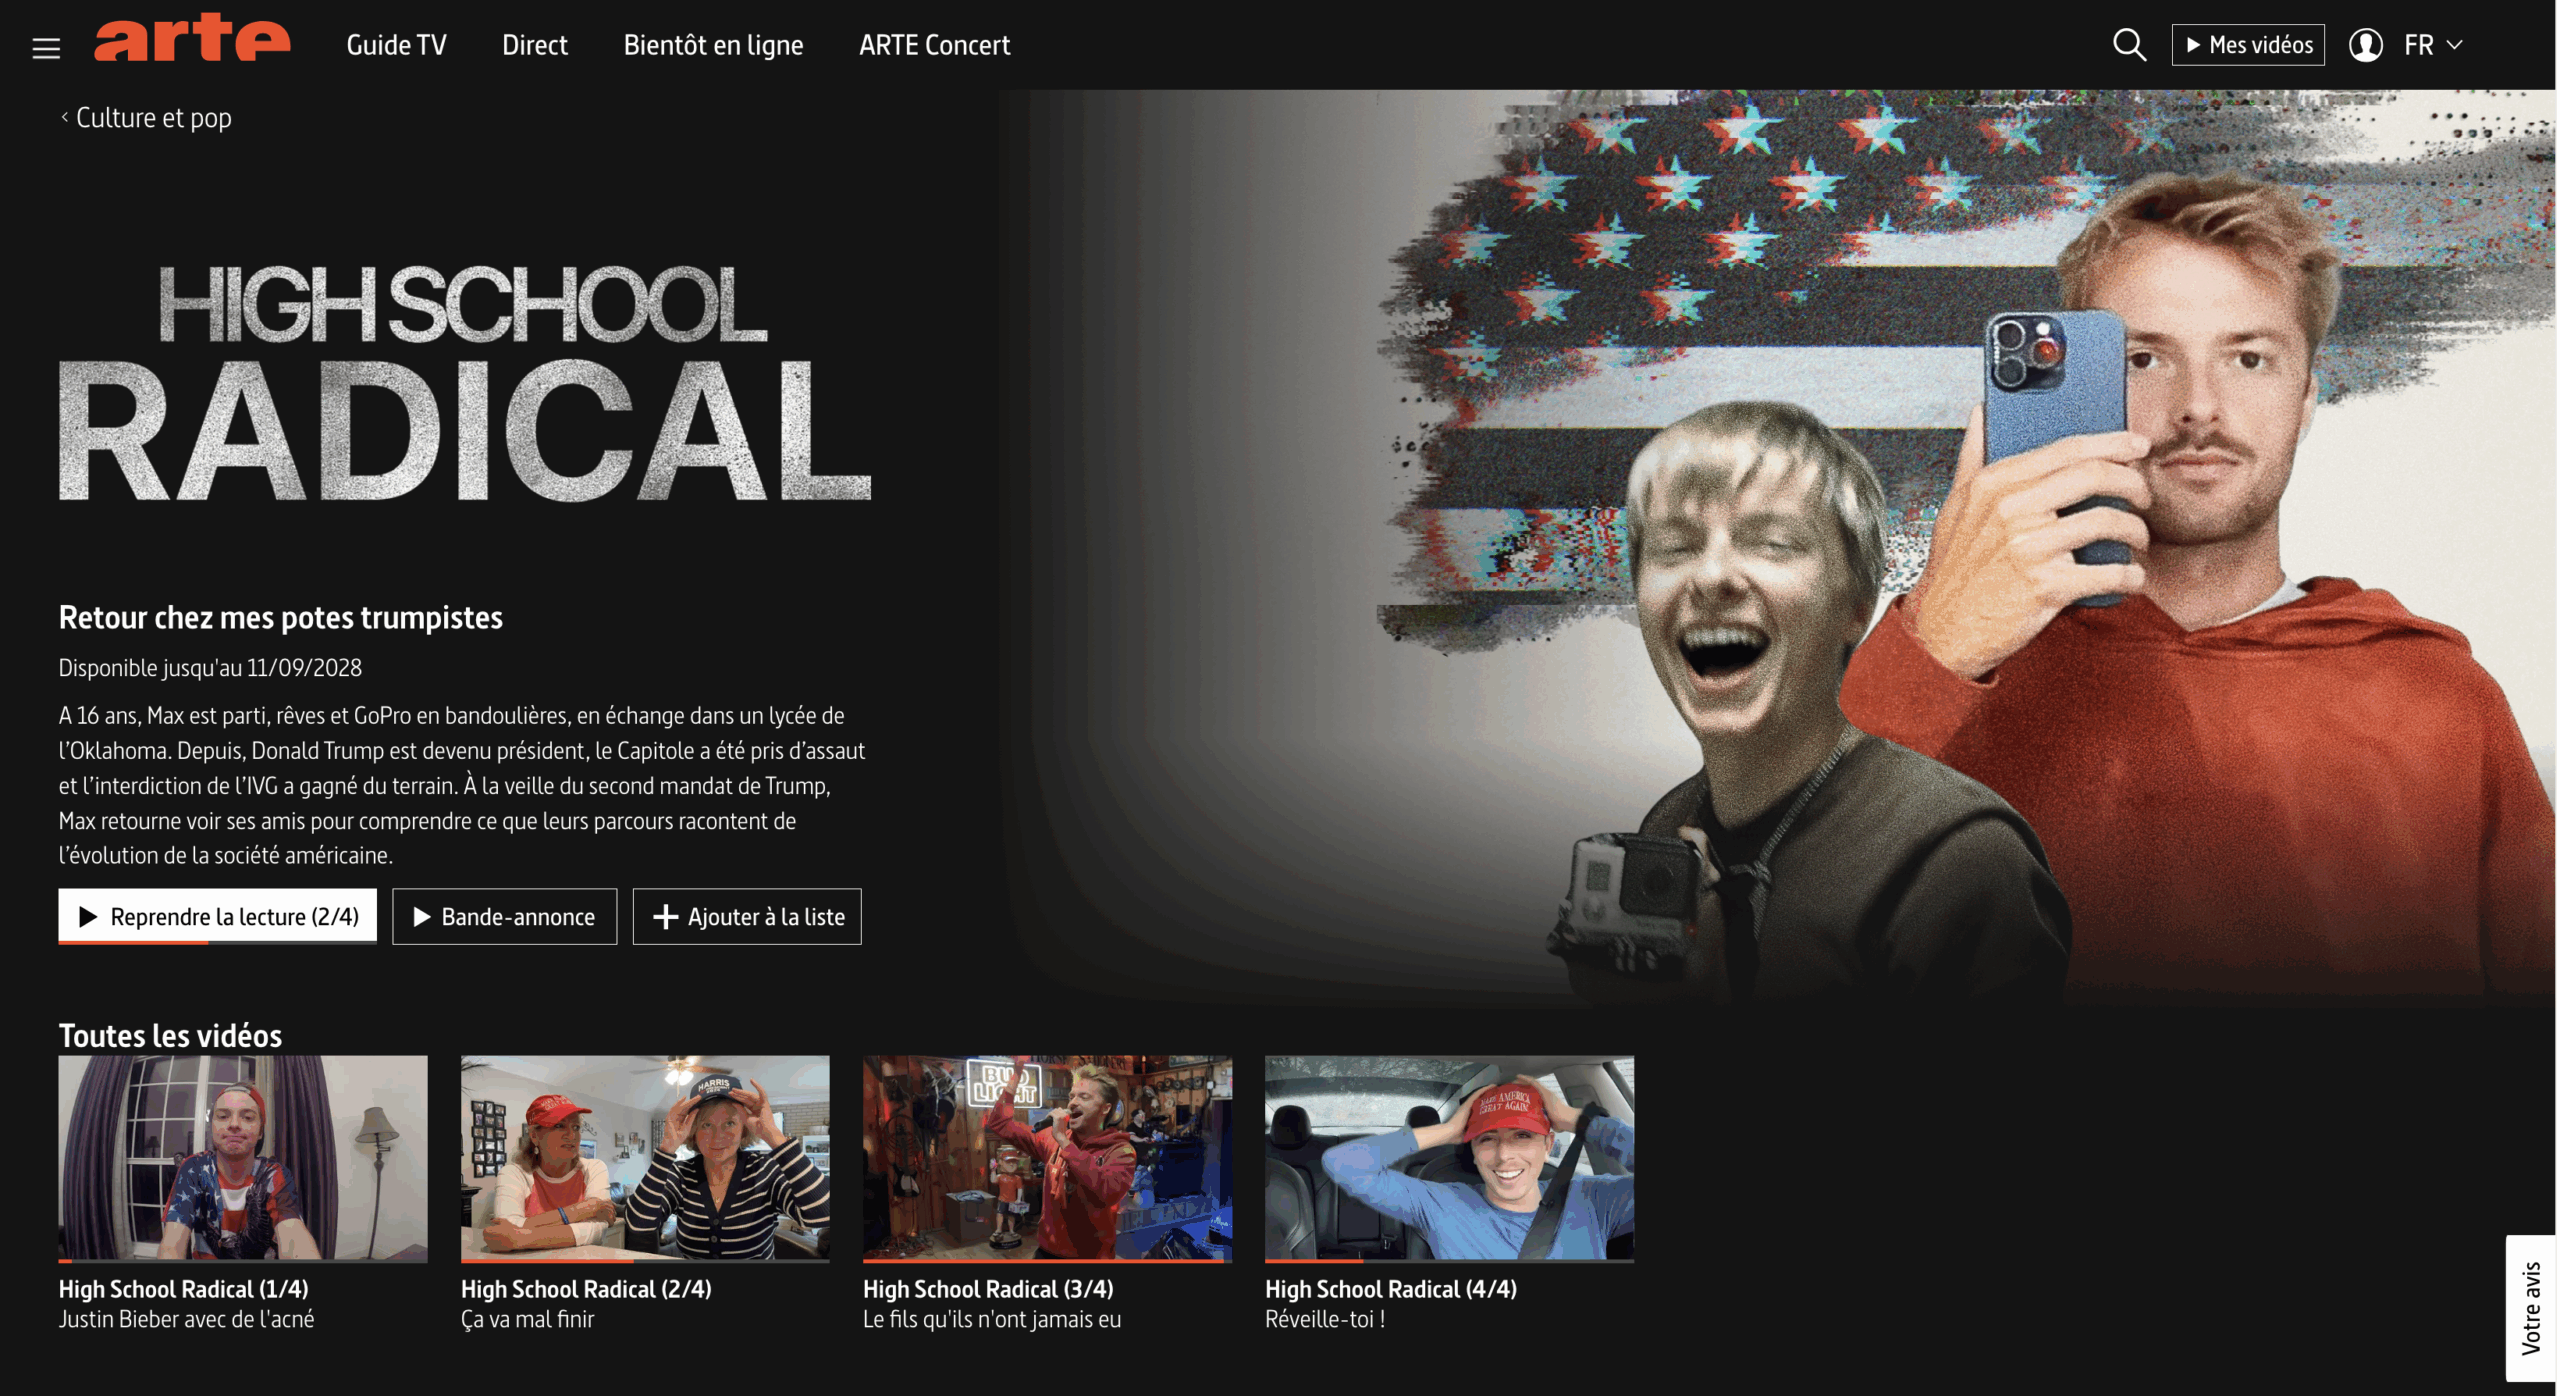Open the Guide TV menu item
Viewport: 2560px width, 1396px height.
[x=396, y=45]
